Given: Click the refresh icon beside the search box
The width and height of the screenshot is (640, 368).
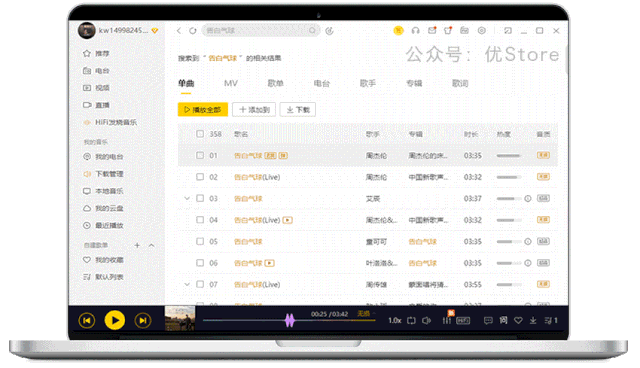Looking at the screenshot, I should point(193,31).
